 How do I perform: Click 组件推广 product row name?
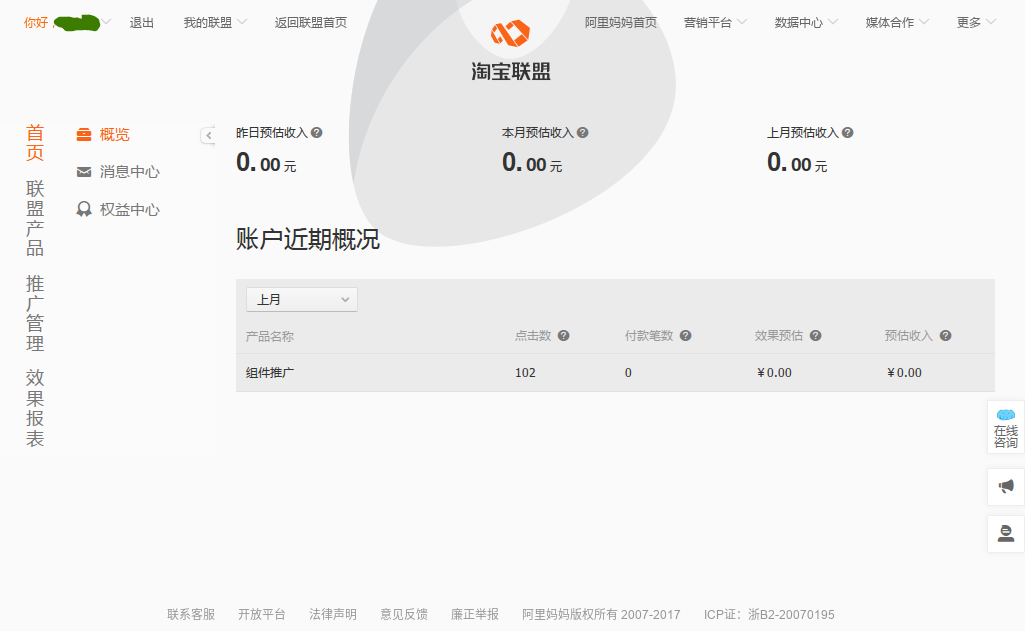pyautogui.click(x=270, y=373)
